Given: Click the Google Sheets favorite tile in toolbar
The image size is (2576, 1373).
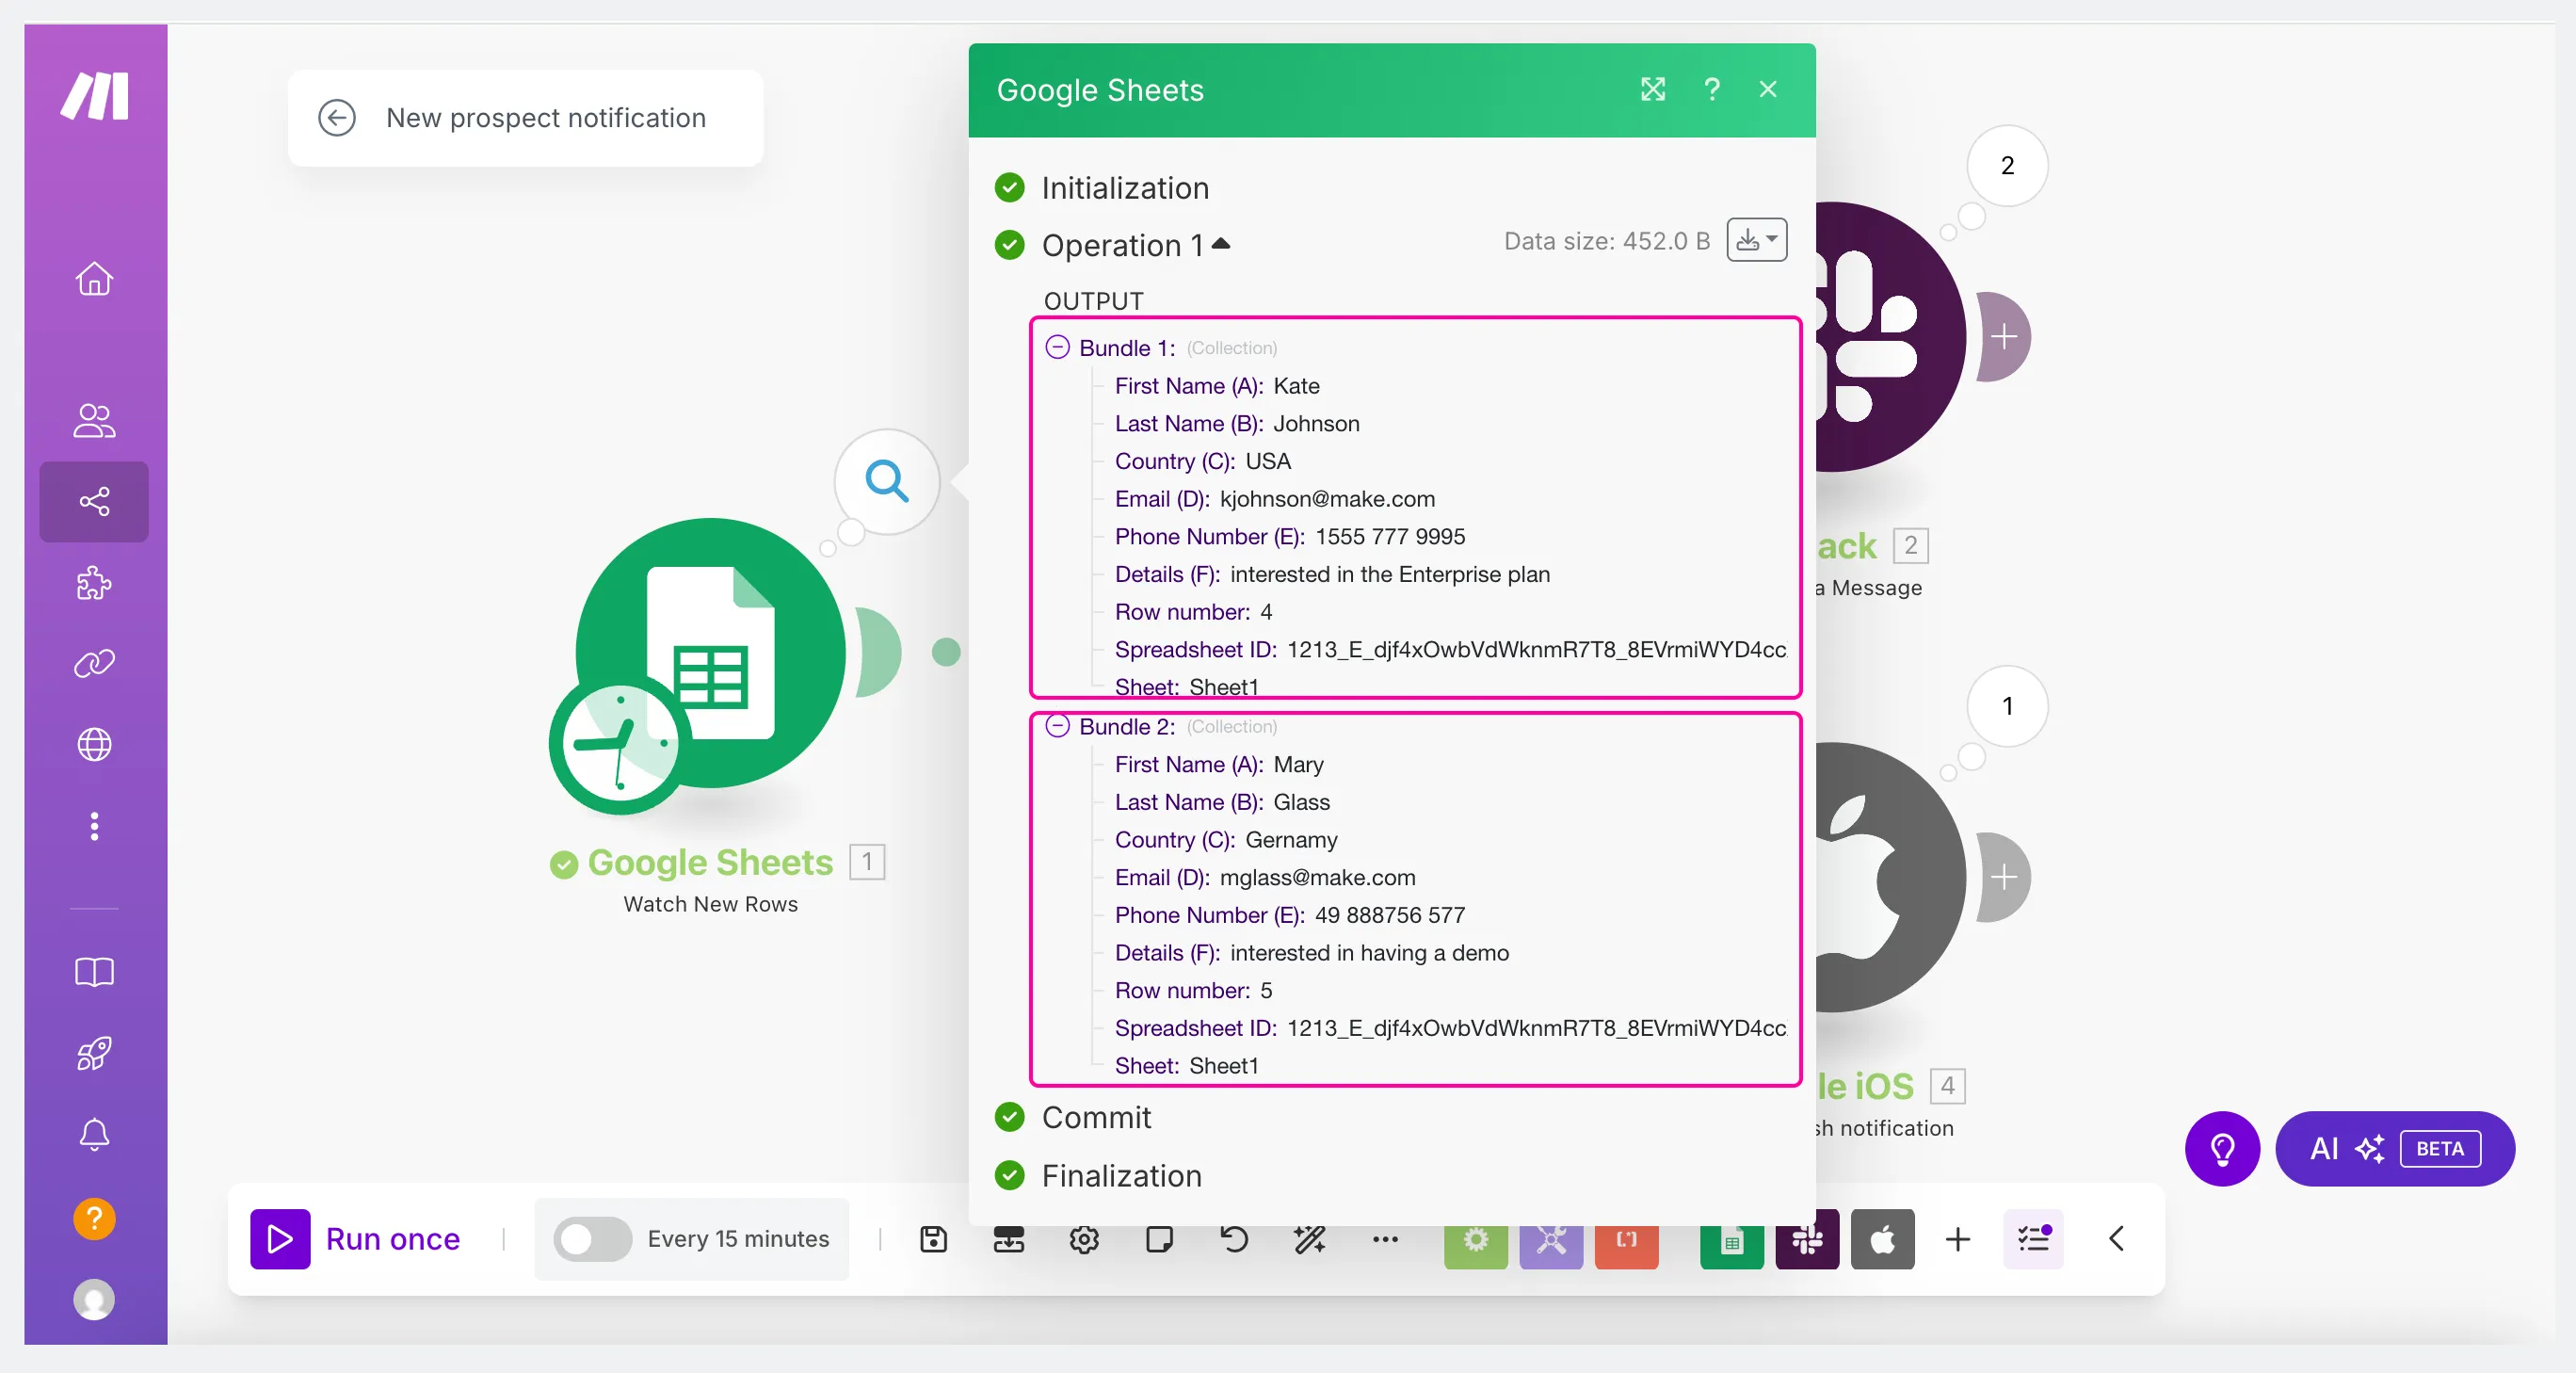Looking at the screenshot, I should coord(1732,1239).
